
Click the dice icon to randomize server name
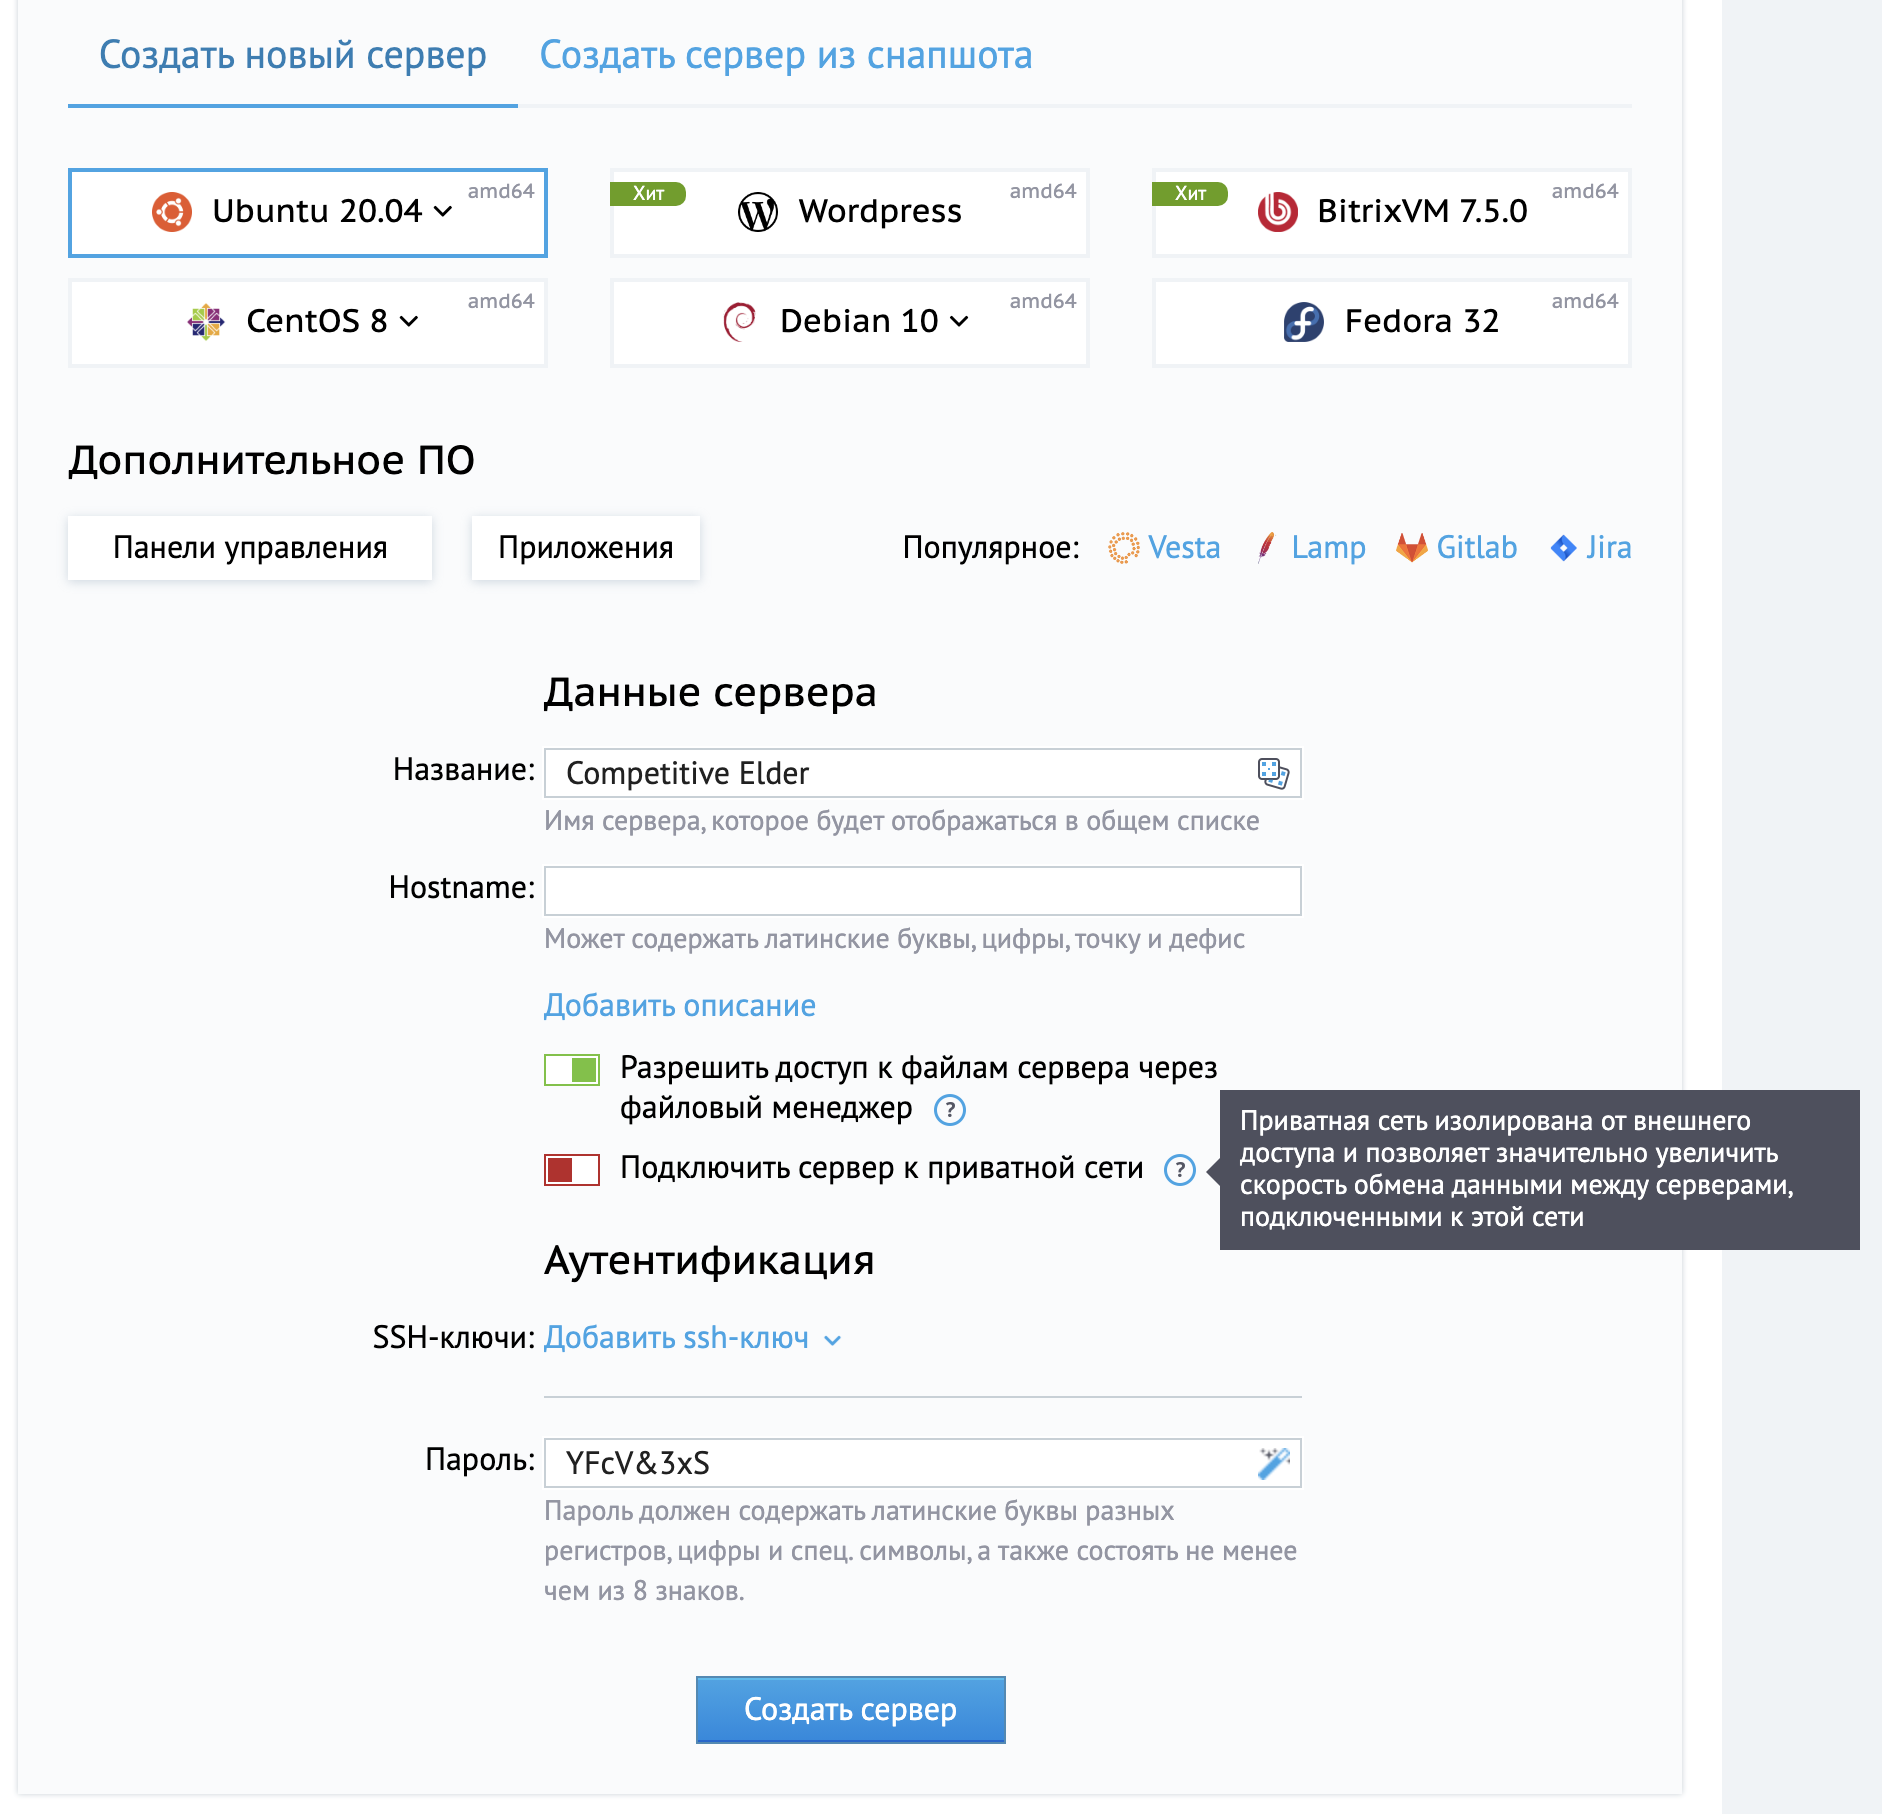coord(1272,773)
